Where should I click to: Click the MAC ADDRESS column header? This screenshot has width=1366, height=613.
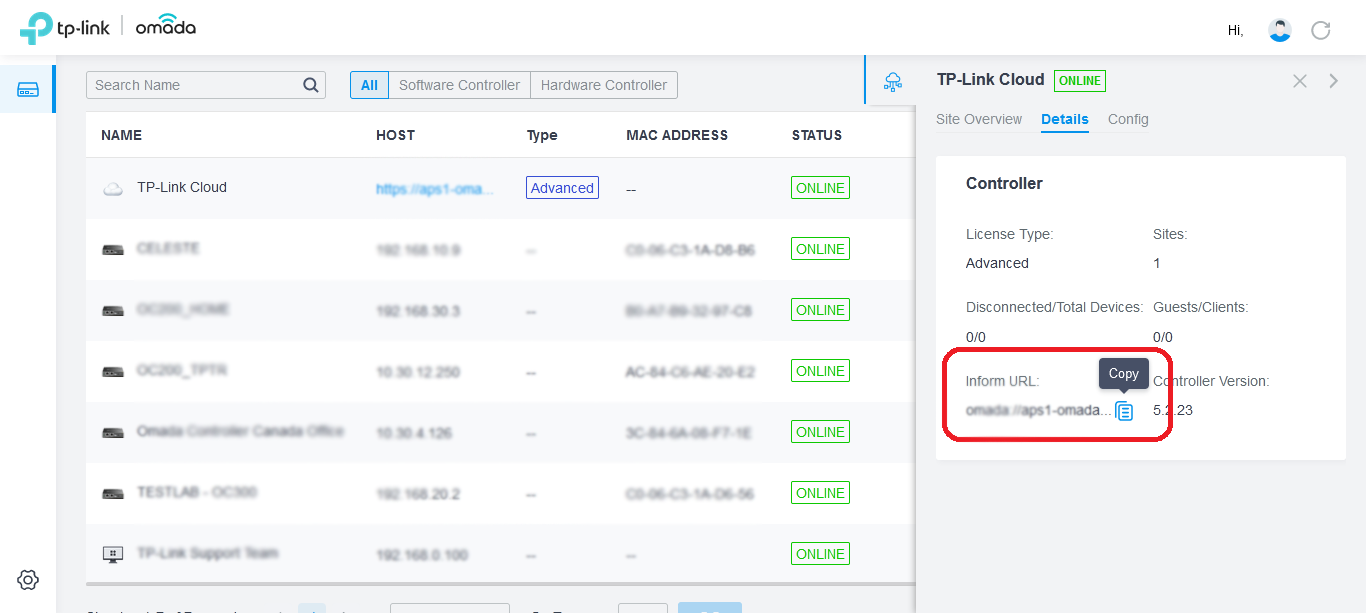pyautogui.click(x=677, y=135)
